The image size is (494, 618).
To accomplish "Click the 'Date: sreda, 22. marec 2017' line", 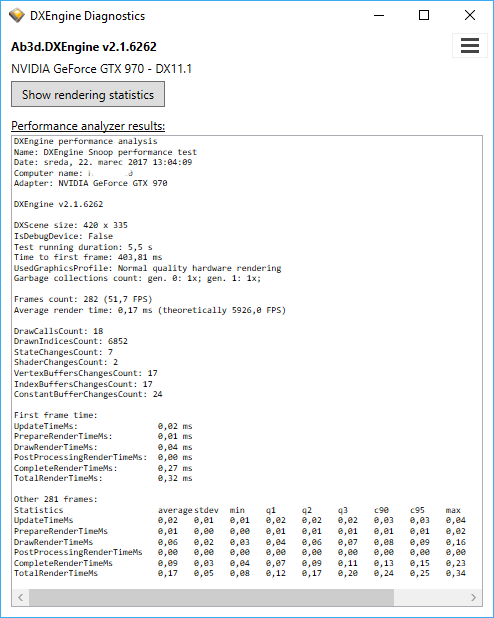I will click(103, 162).
